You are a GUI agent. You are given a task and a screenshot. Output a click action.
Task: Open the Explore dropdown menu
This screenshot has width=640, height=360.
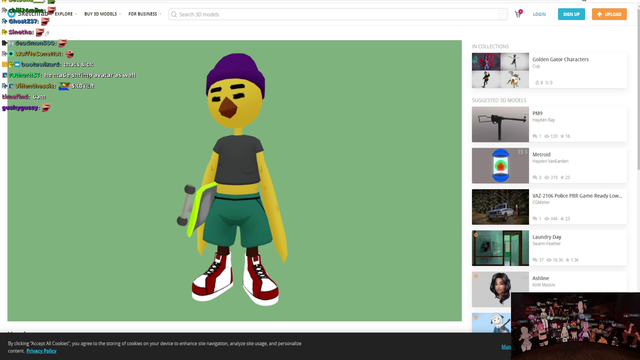pos(66,14)
